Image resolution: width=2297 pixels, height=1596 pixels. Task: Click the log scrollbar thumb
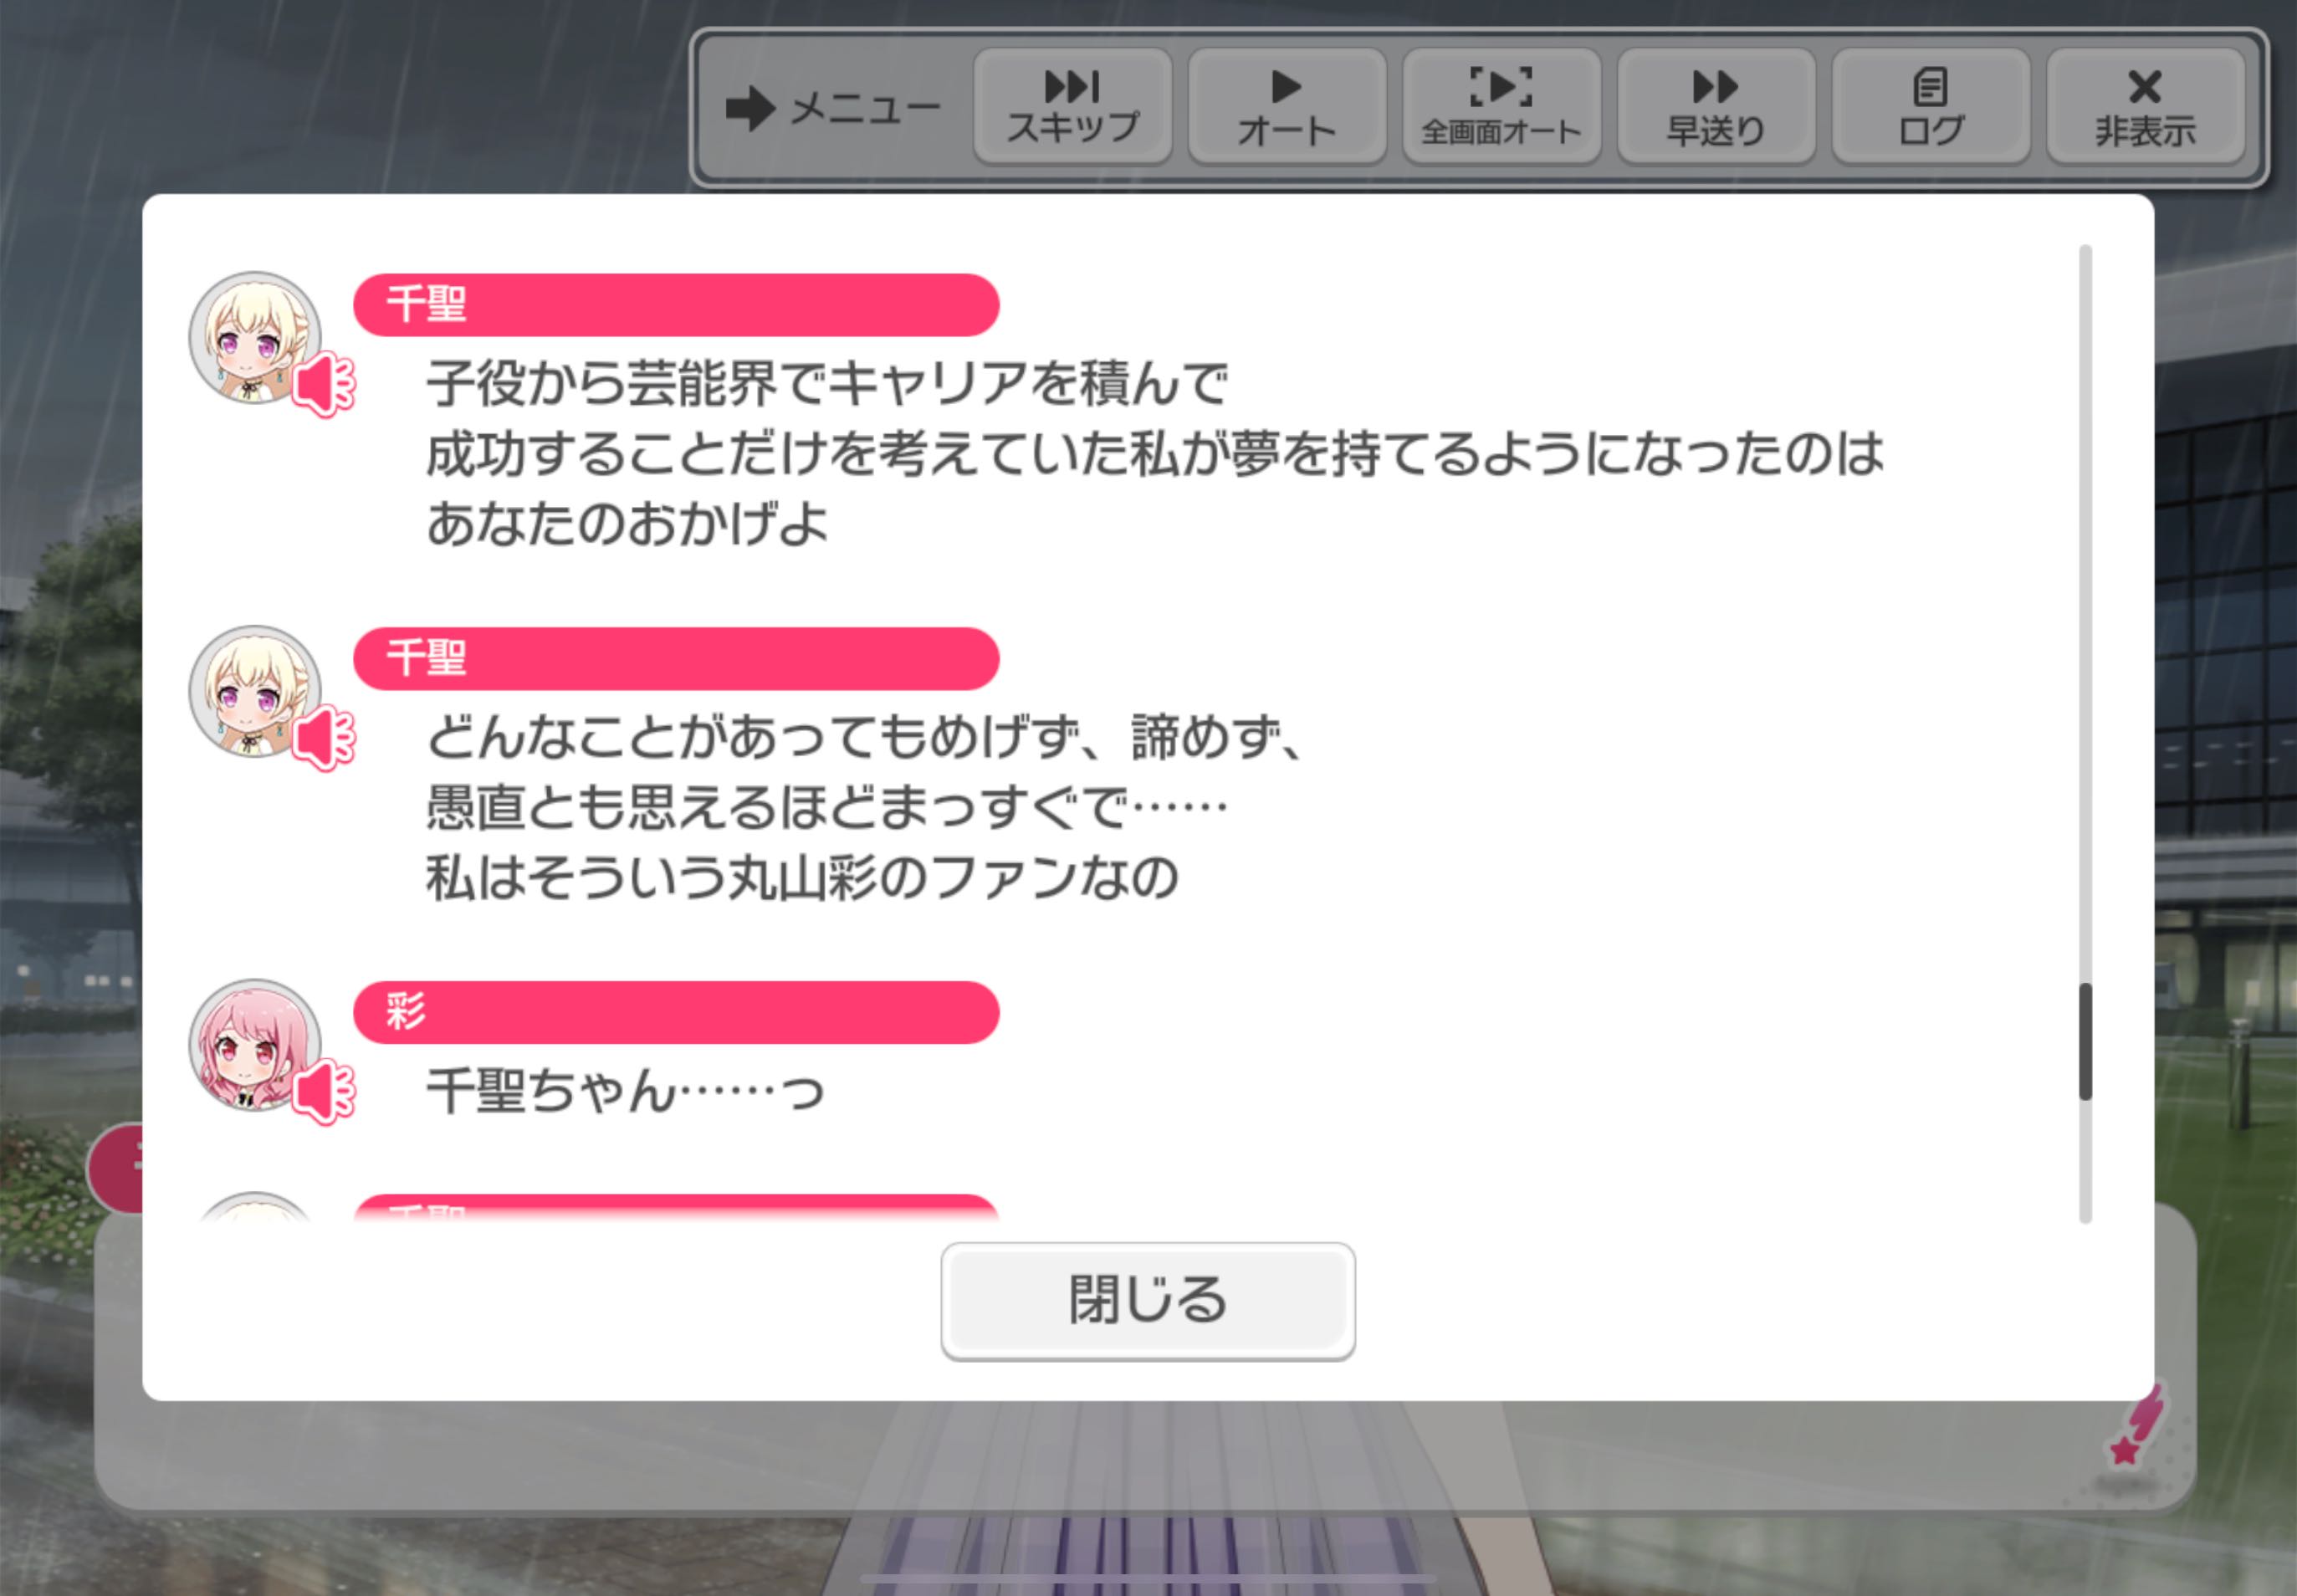point(2085,1041)
